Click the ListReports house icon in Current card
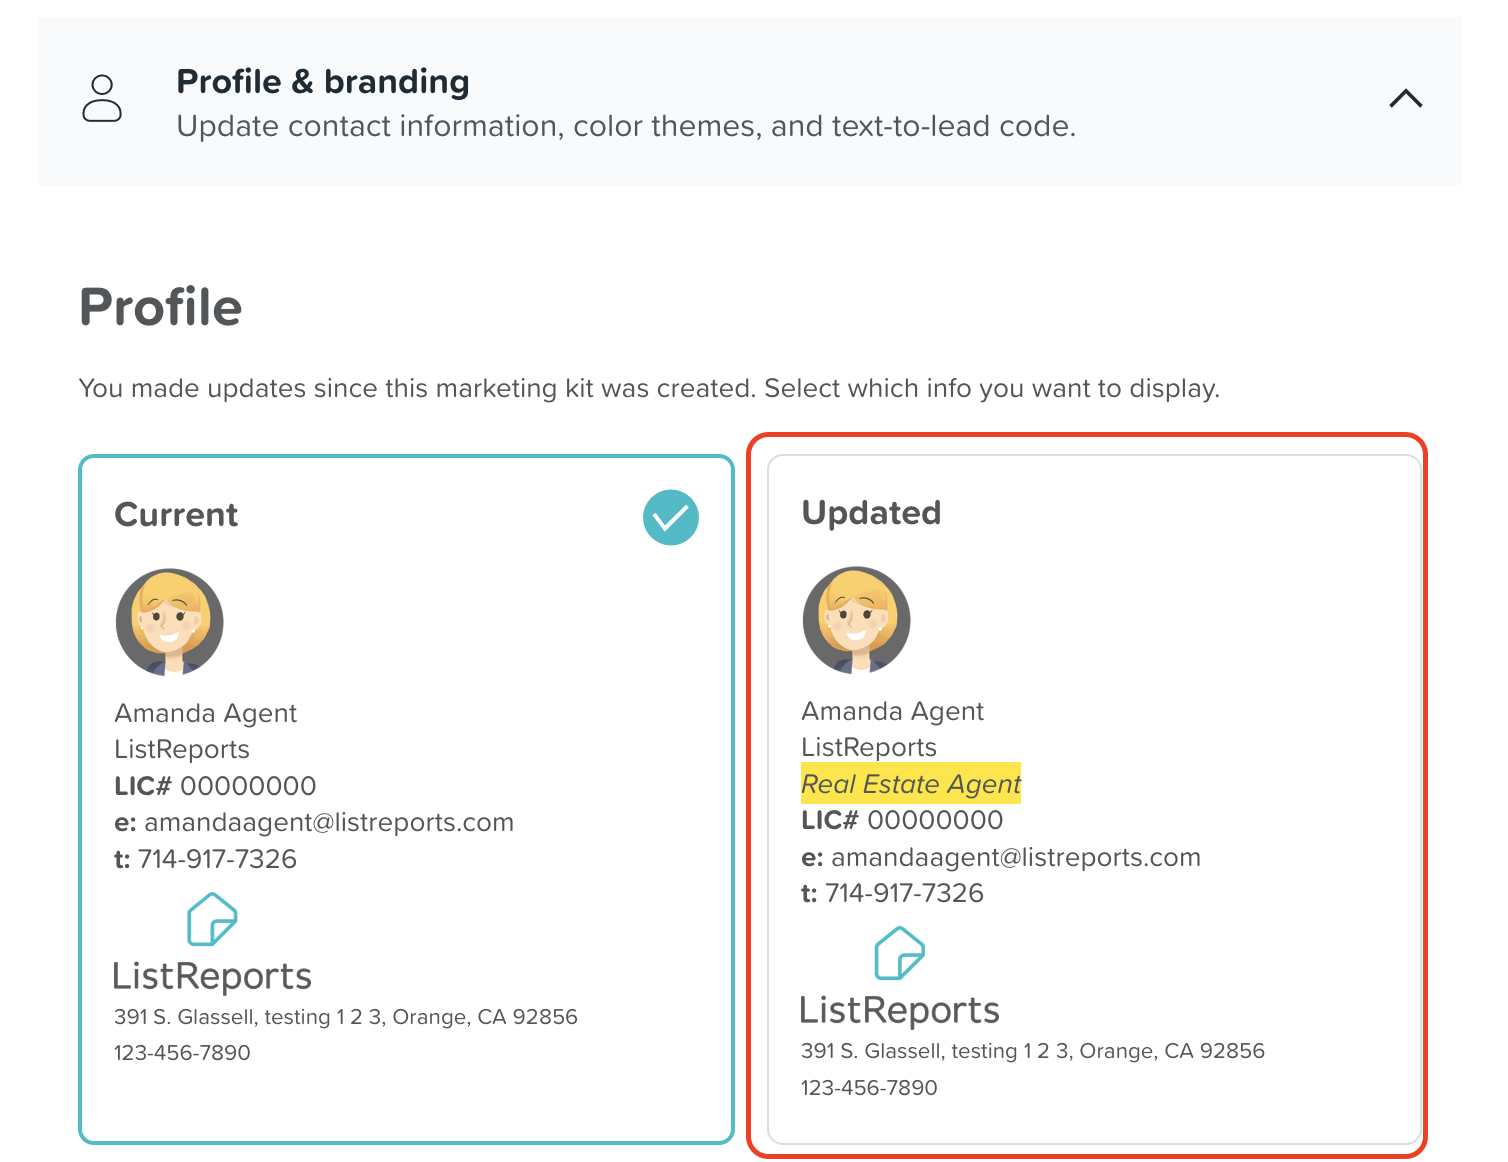 point(212,919)
